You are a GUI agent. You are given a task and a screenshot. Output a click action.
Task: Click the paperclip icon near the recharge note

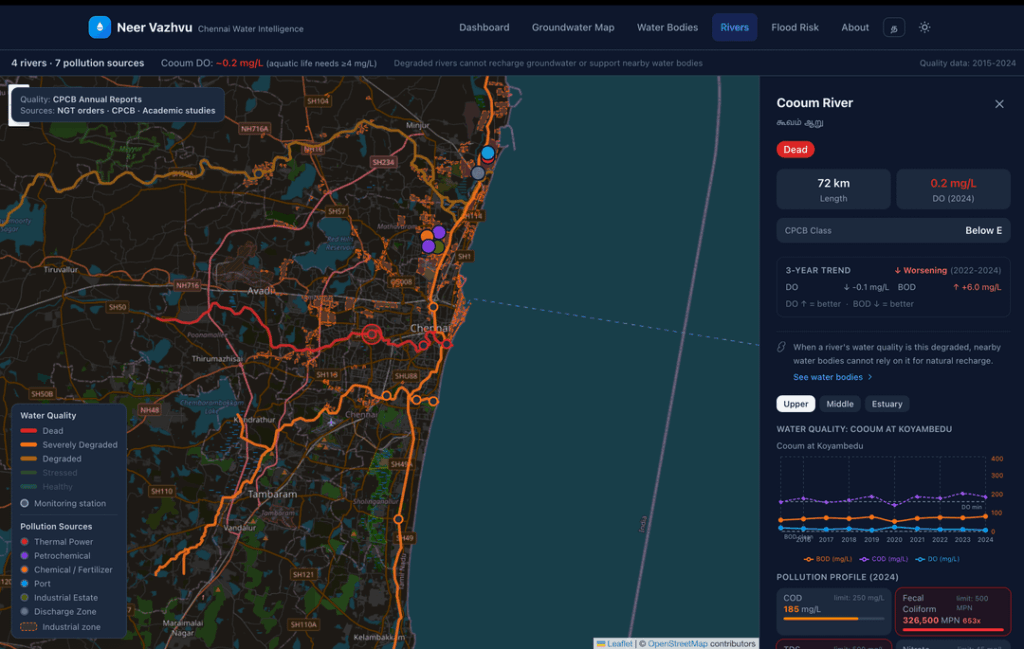781,347
